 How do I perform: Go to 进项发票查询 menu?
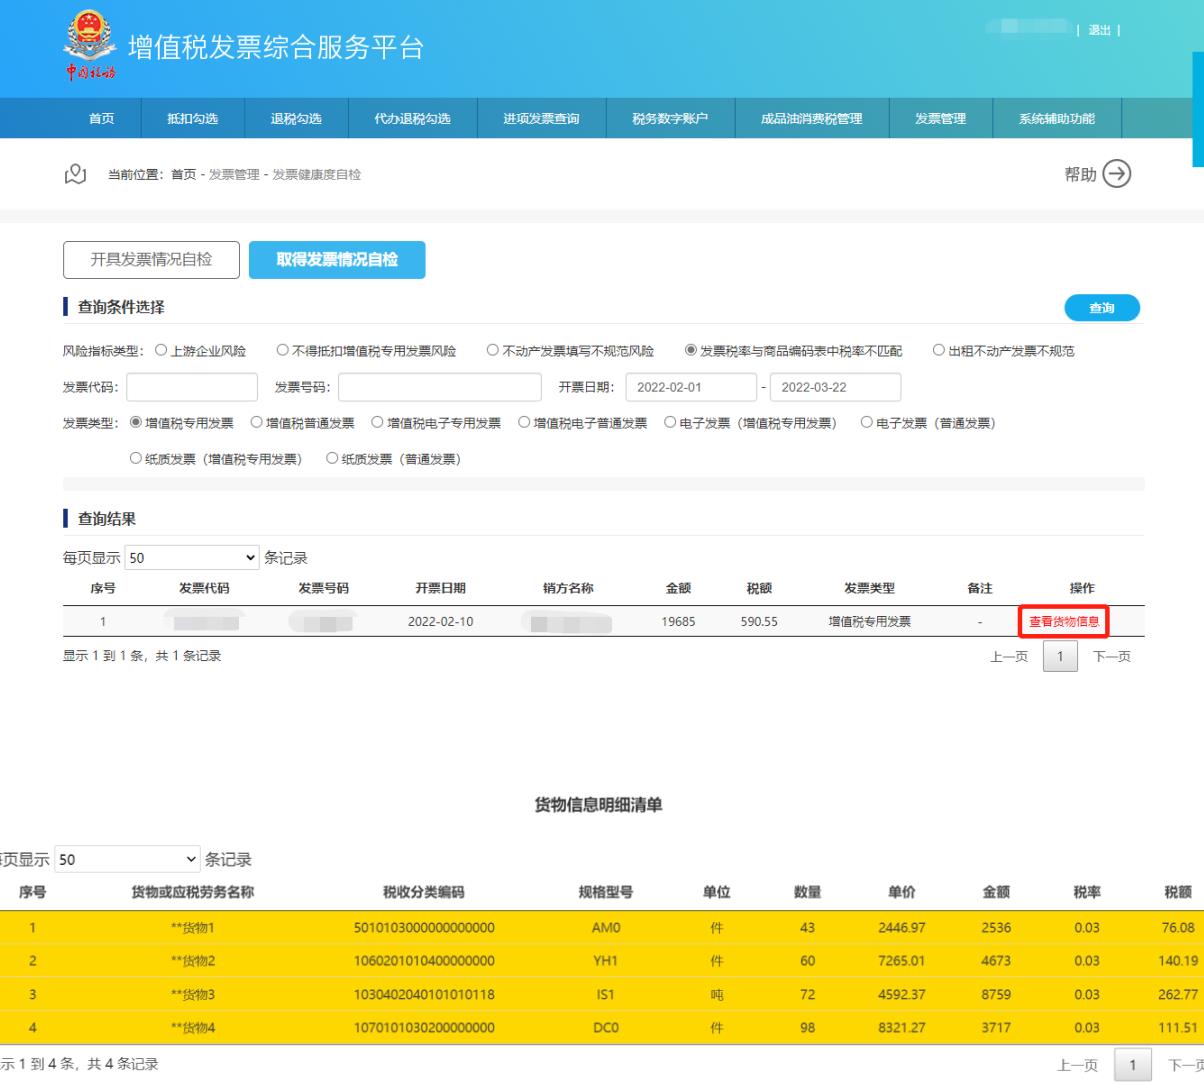[x=541, y=119]
